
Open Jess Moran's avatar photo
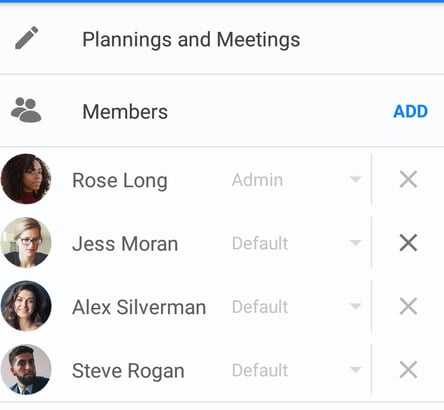click(x=26, y=242)
